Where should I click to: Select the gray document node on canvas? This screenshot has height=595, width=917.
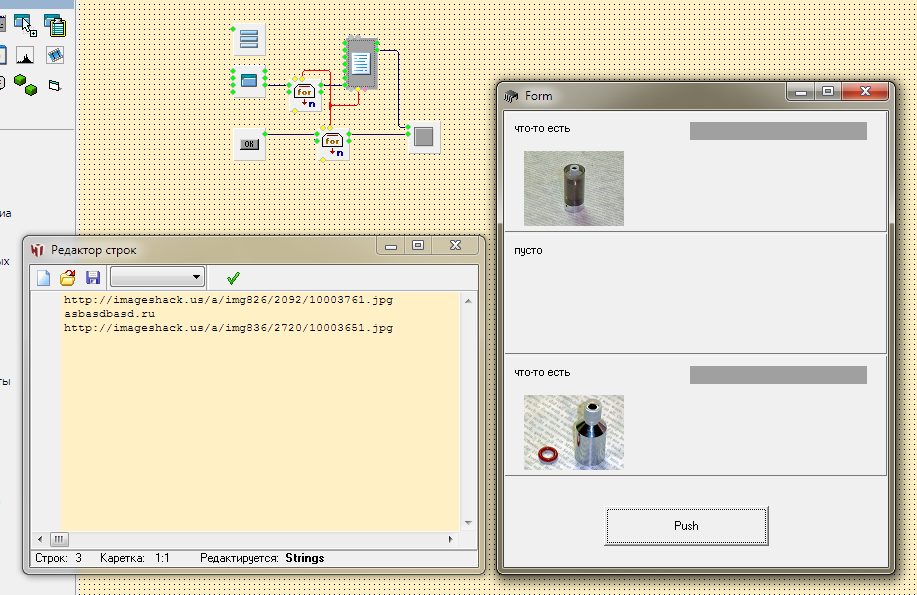tap(361, 63)
